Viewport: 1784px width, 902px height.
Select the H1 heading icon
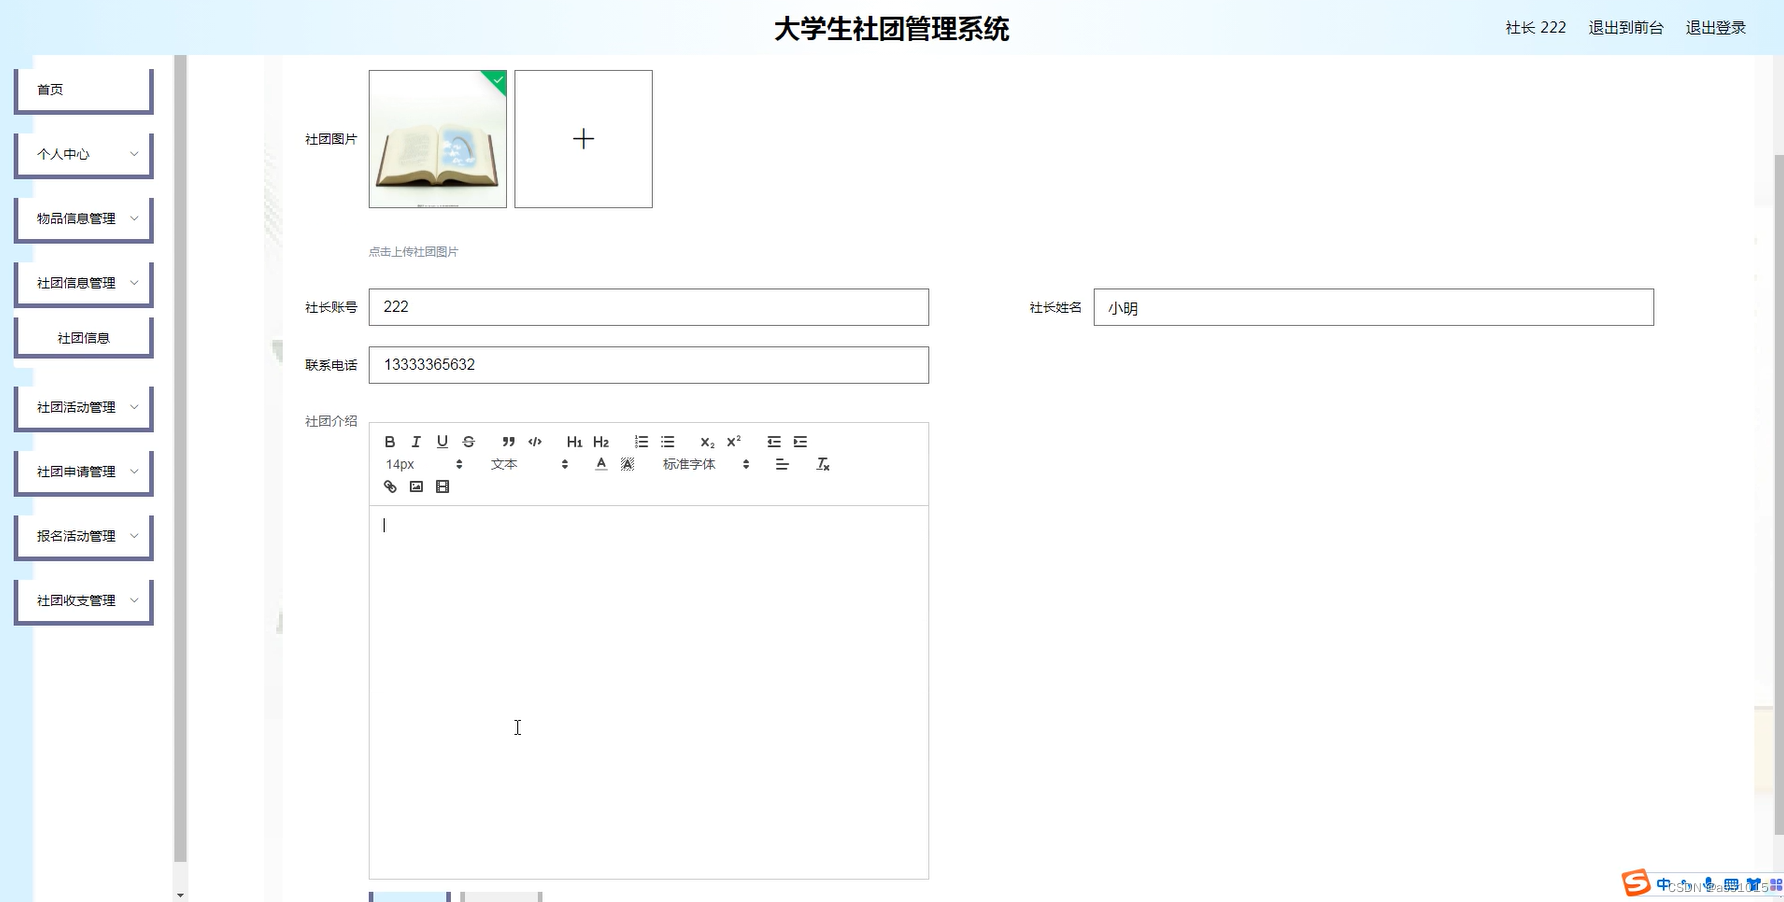click(x=574, y=441)
